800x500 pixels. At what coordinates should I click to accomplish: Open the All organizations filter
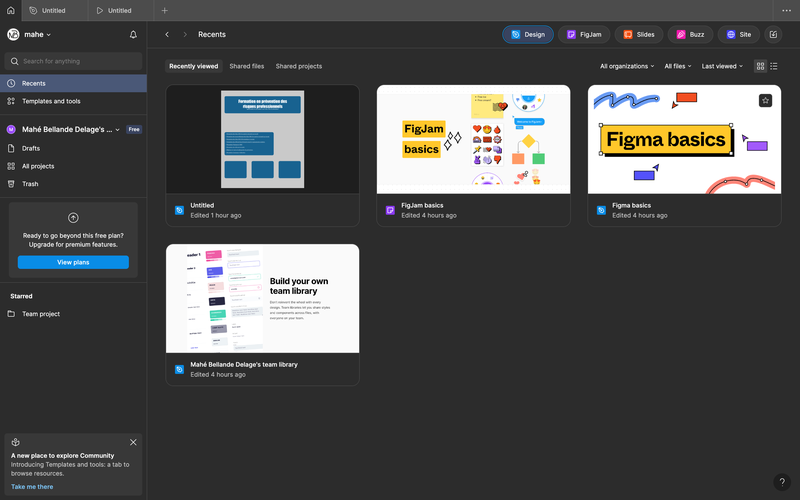(627, 66)
